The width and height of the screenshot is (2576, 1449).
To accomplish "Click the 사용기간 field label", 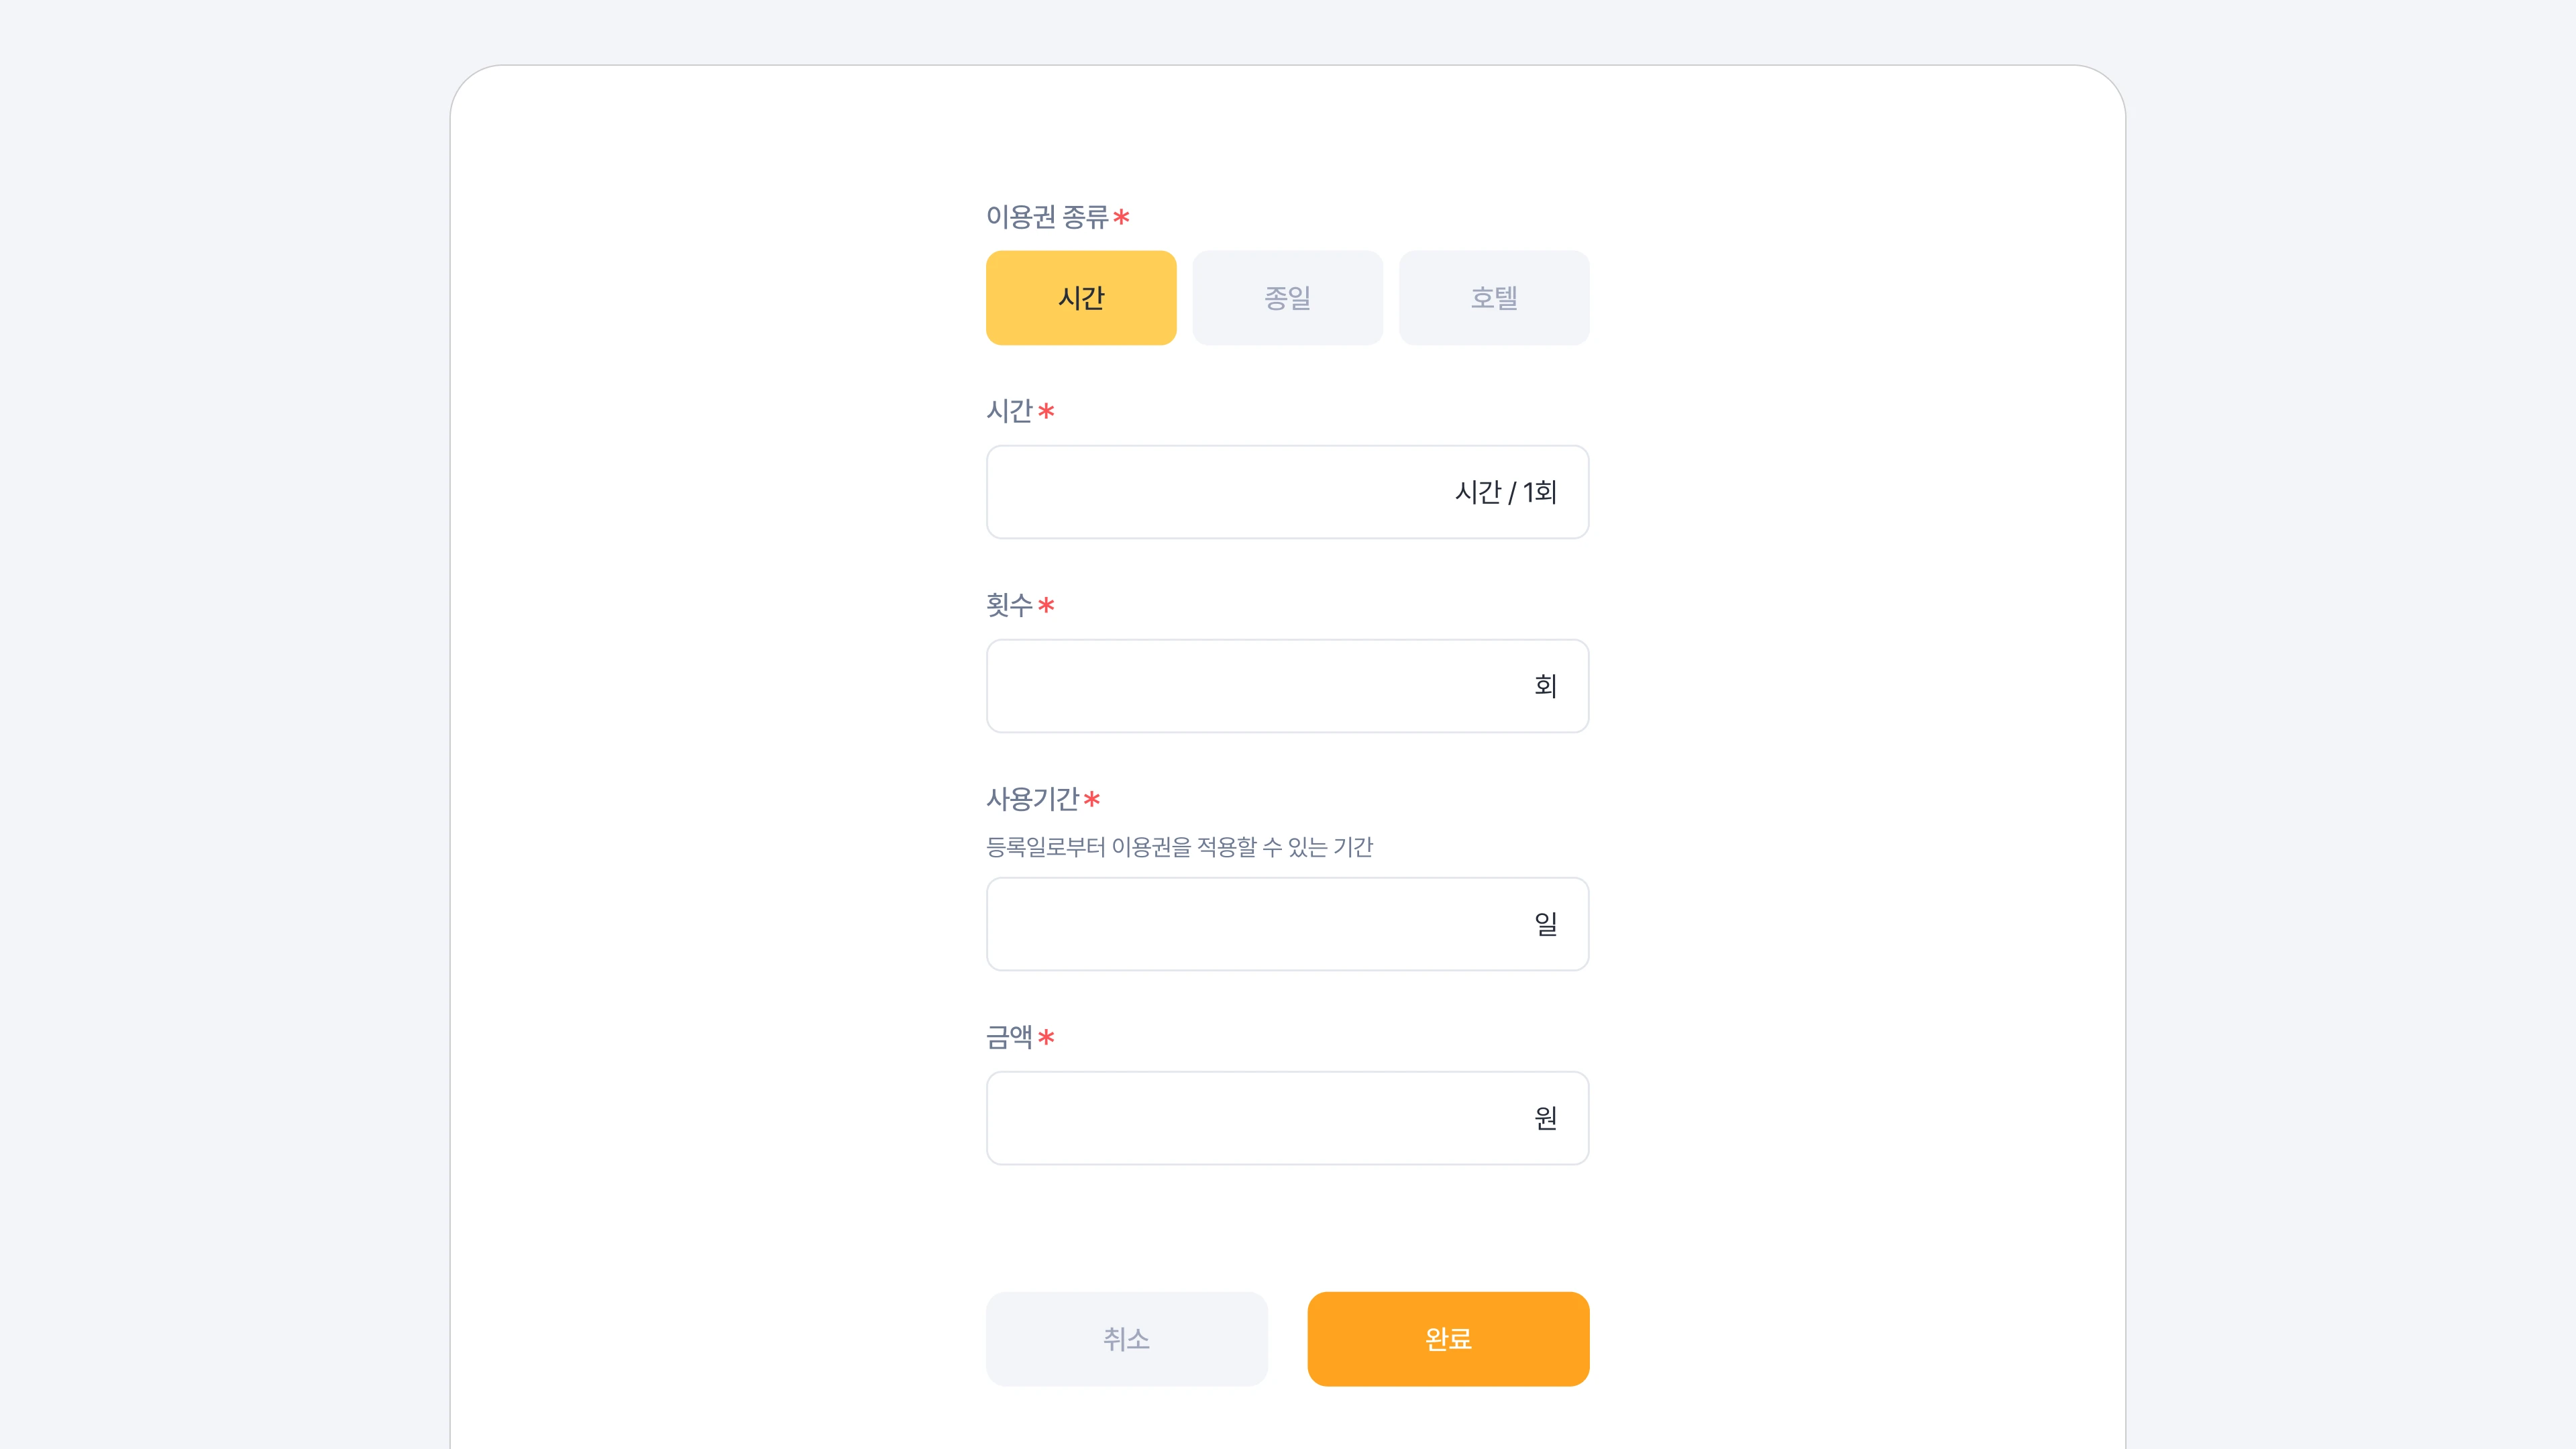I will click(1032, 799).
